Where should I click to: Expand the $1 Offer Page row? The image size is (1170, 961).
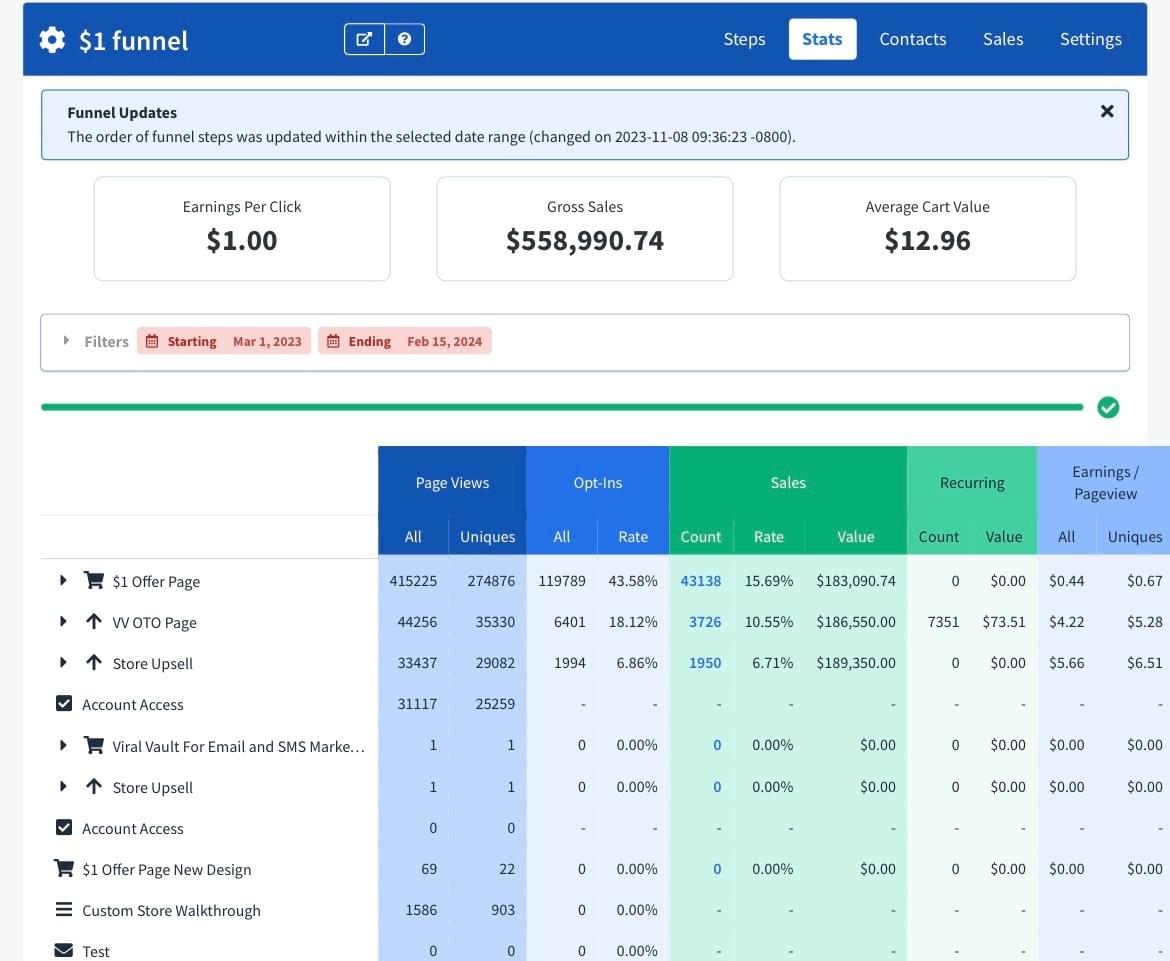point(63,581)
